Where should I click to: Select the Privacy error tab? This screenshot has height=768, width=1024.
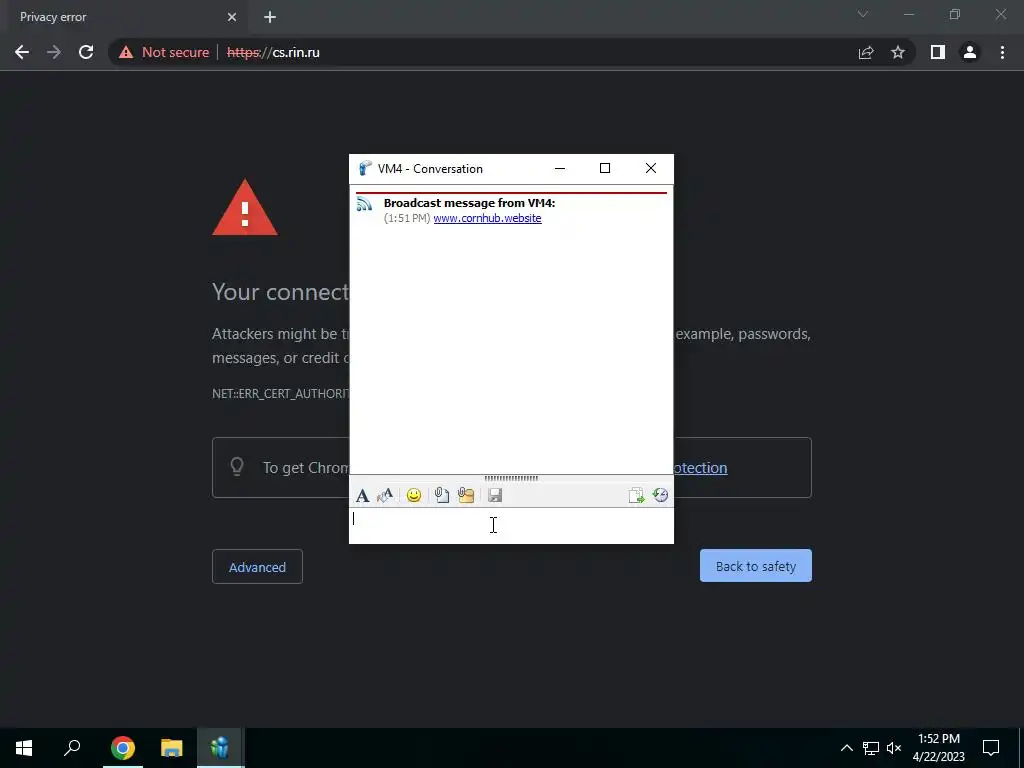pyautogui.click(x=124, y=17)
